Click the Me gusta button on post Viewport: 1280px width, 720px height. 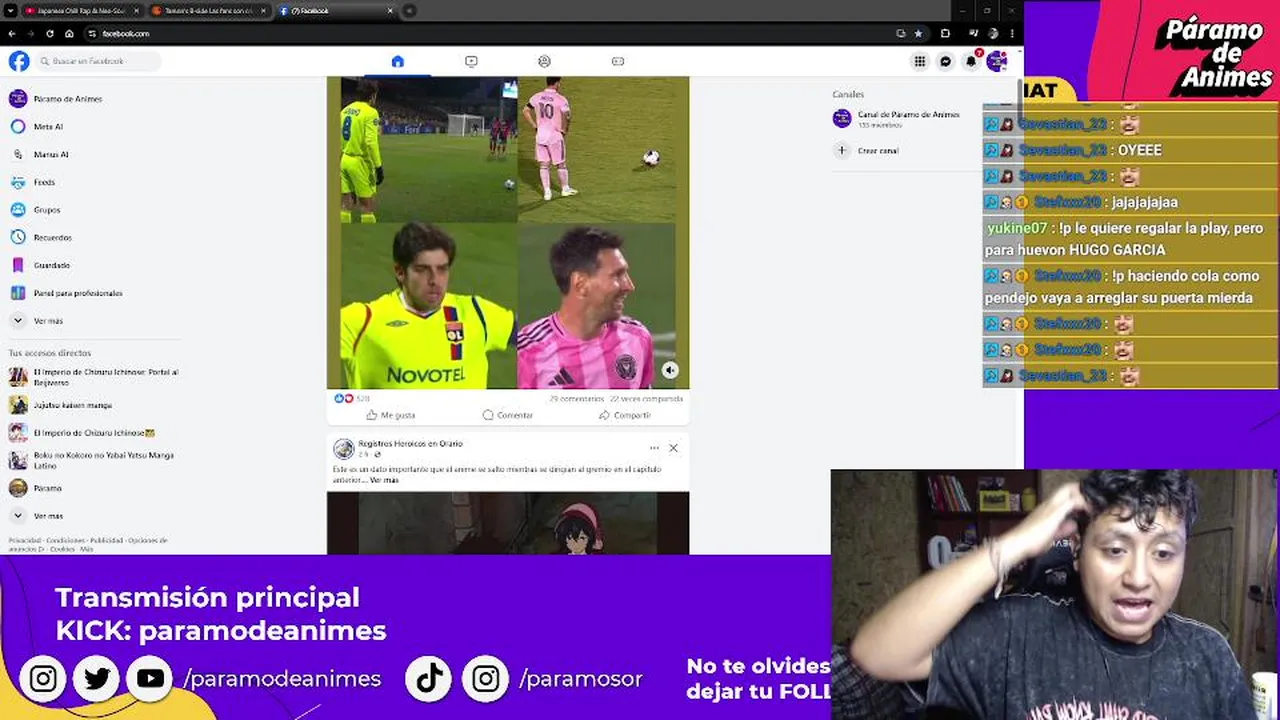(391, 415)
